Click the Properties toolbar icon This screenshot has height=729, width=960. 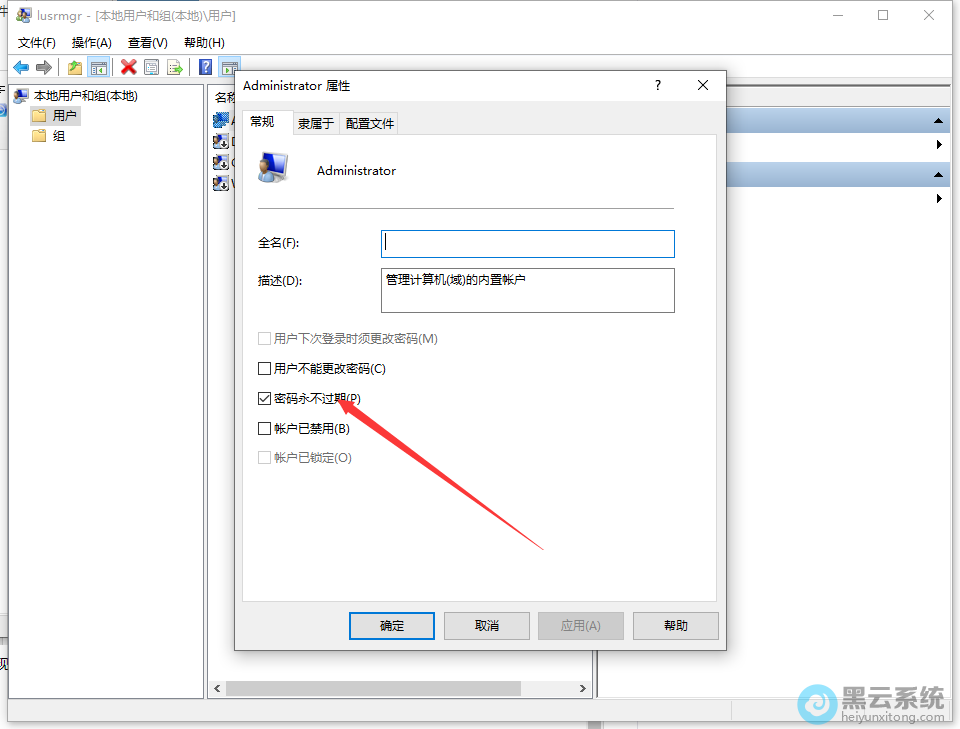tap(151, 67)
